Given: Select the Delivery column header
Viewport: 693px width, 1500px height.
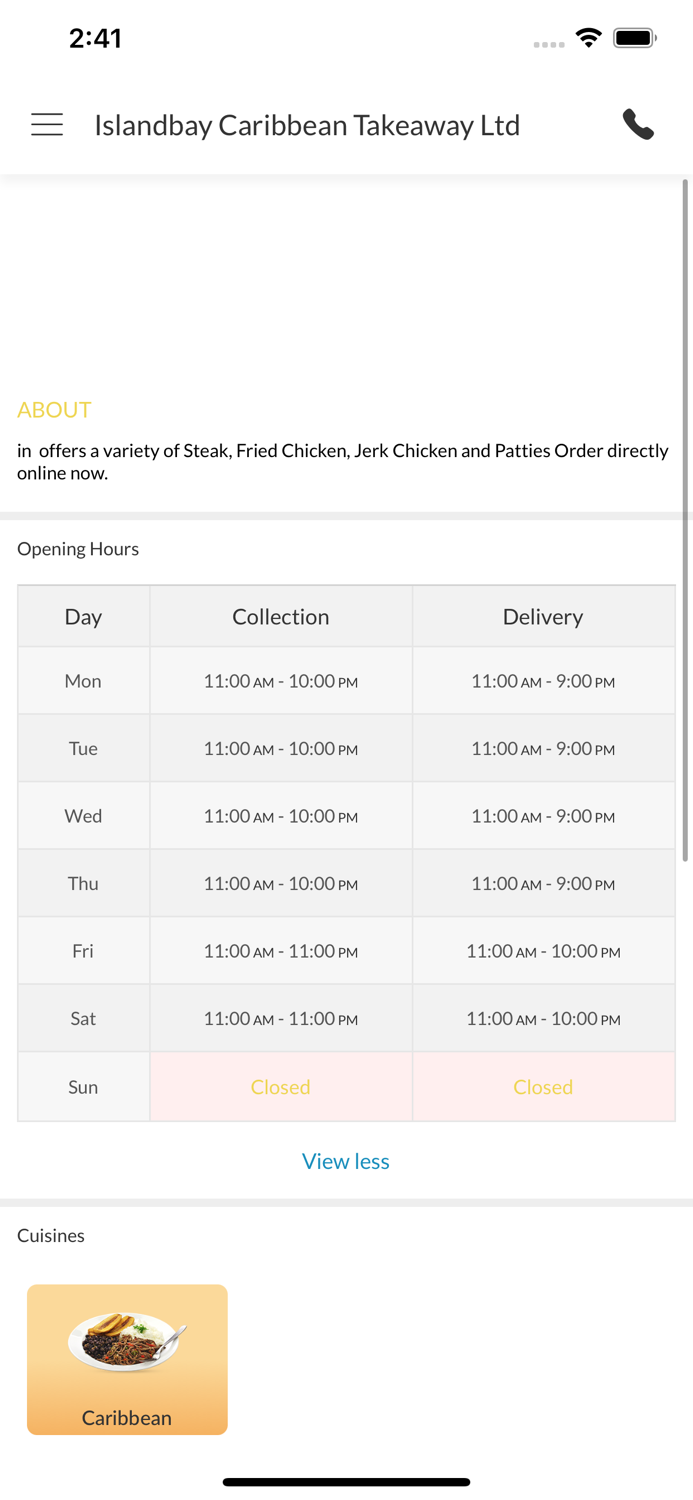Looking at the screenshot, I should coord(543,617).
